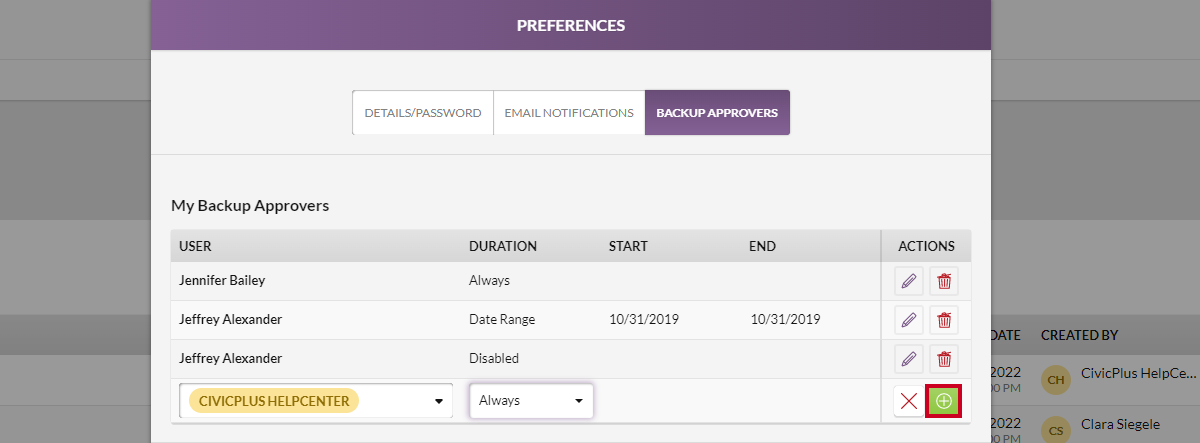
Task: Select the Jennifer Bailey row name
Action: [222, 281]
